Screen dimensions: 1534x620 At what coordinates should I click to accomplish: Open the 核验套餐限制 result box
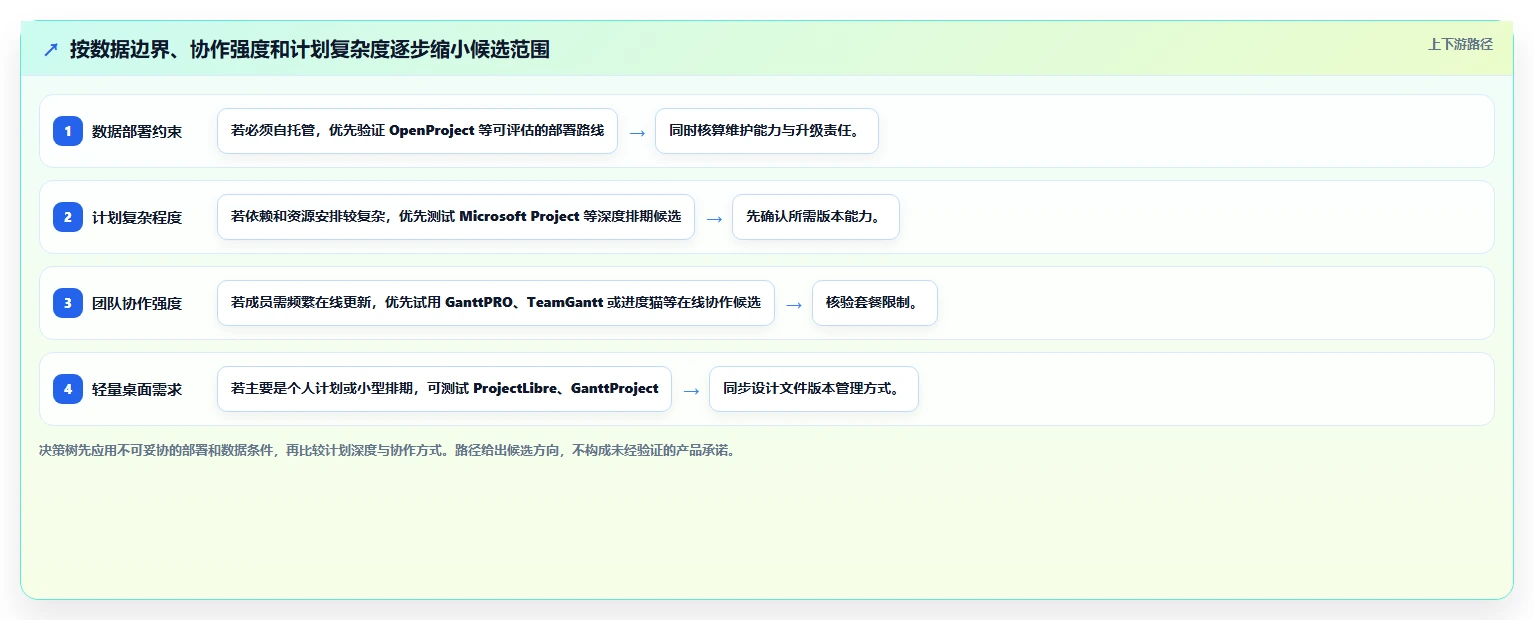pos(875,303)
